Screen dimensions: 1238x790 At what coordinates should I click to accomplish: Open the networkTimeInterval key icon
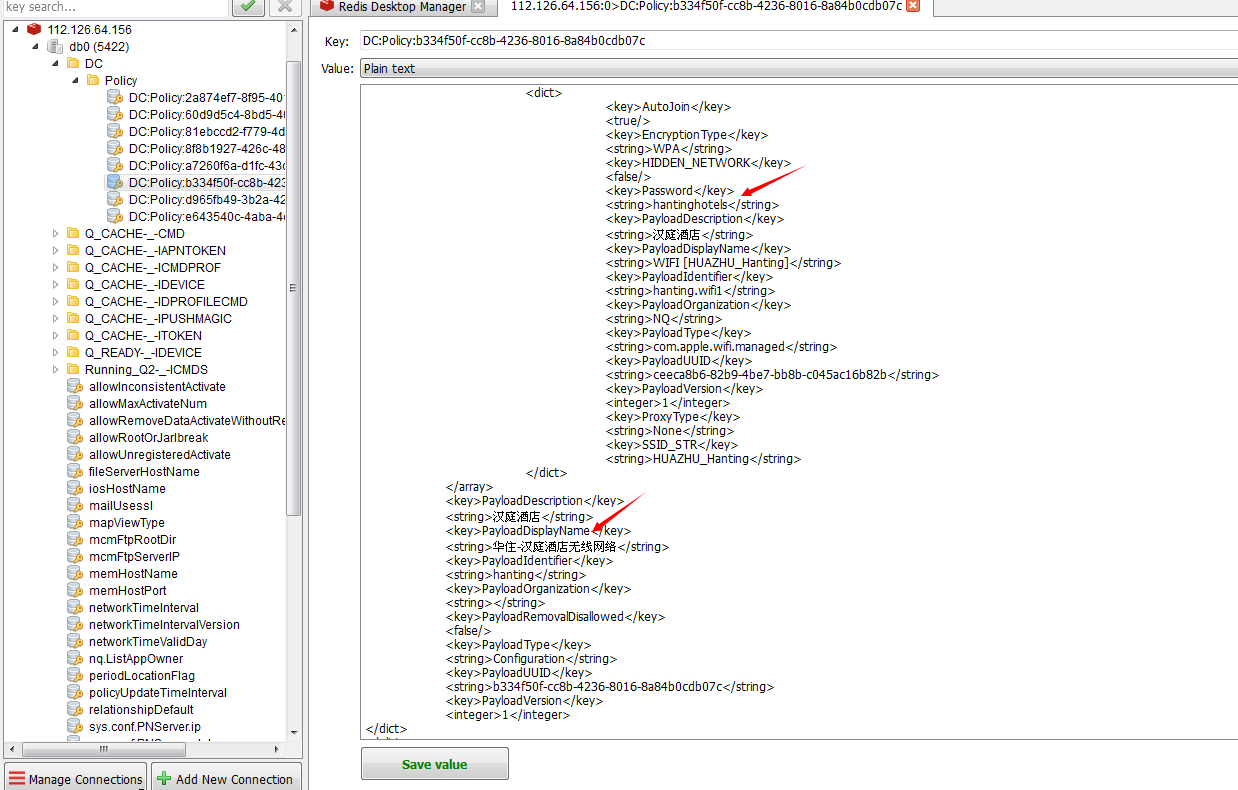[x=74, y=607]
